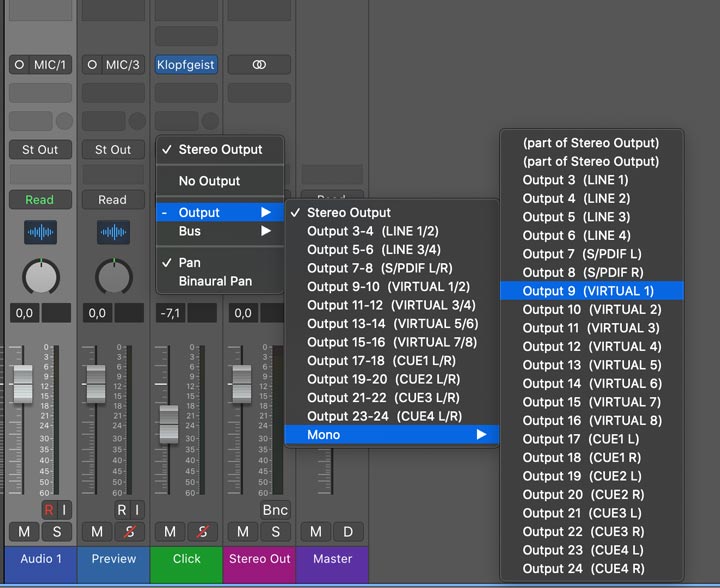
Task: Select Stereo Output in first menu
Action: coord(220,150)
